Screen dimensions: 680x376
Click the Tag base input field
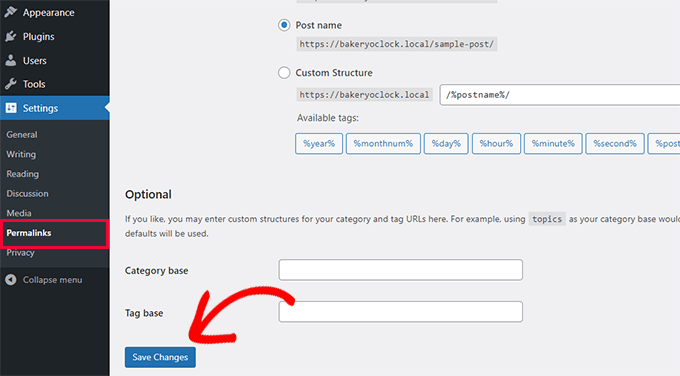[400, 311]
